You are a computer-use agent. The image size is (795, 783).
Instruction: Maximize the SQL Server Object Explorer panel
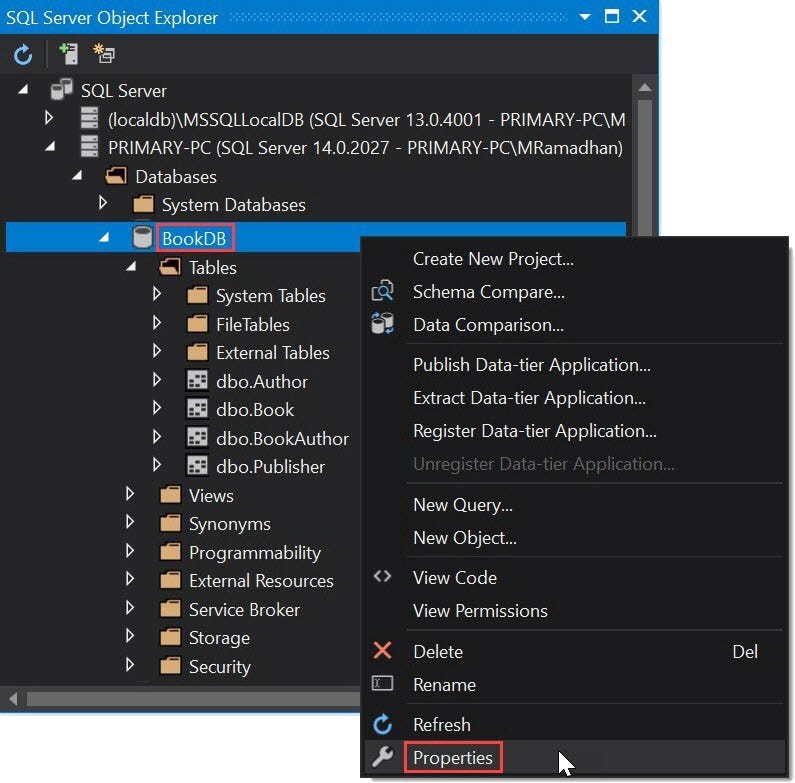point(611,16)
